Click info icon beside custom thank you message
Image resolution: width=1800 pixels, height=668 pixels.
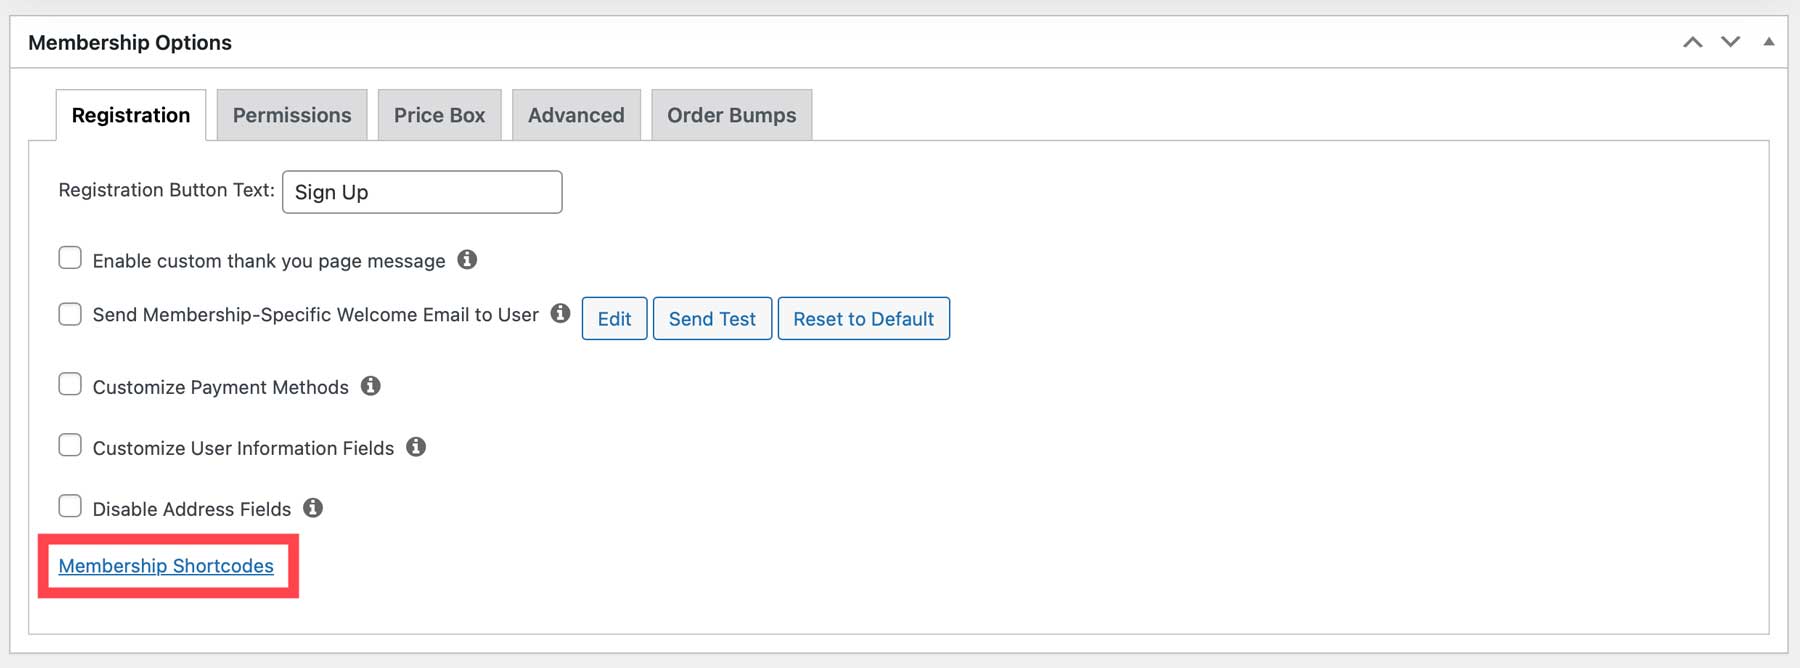467,260
